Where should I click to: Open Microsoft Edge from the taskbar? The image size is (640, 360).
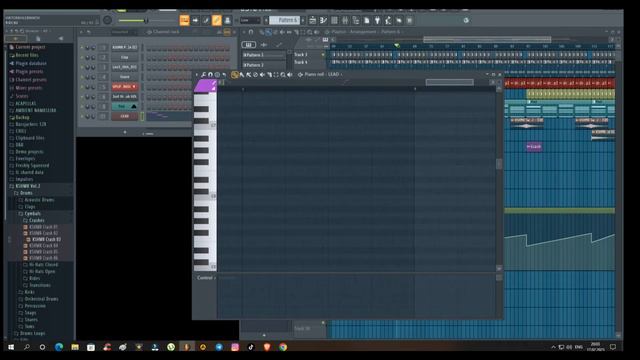[59, 347]
